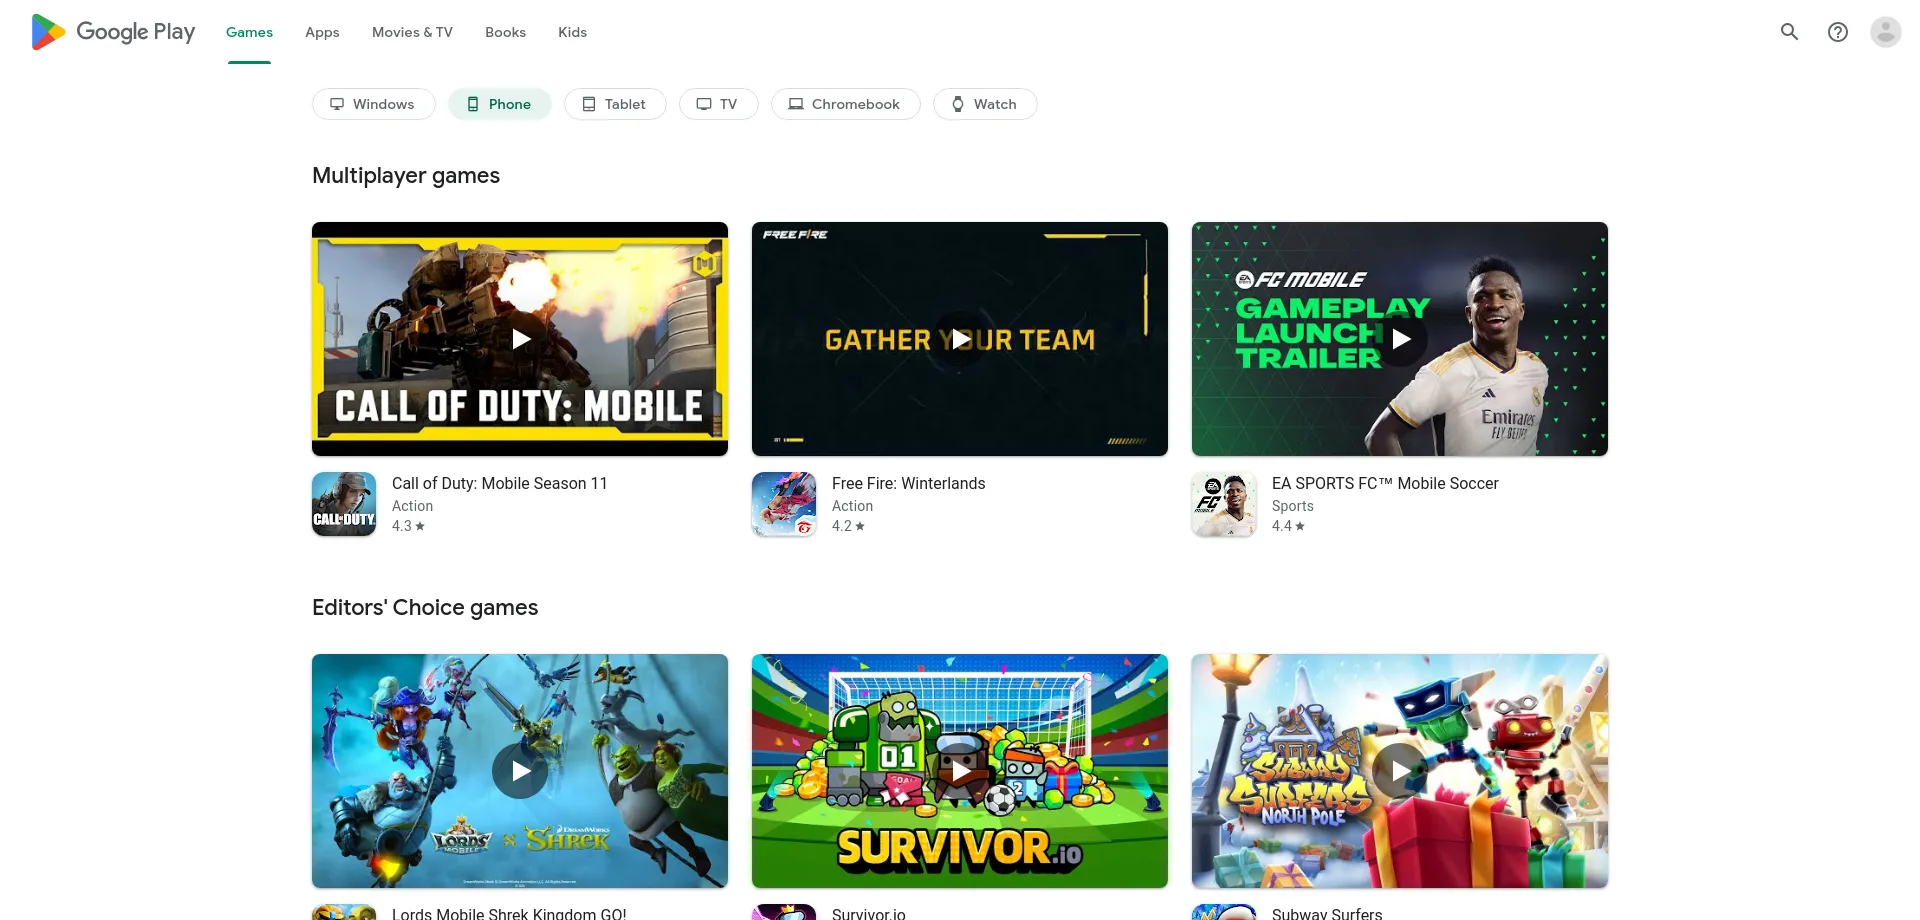Switch to the Apps tab

322,32
